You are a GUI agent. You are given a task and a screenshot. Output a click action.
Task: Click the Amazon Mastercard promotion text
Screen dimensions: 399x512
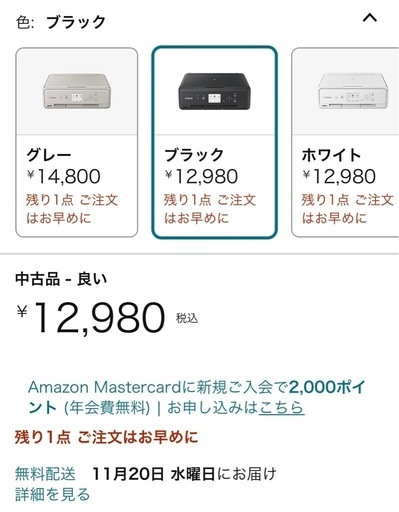[197, 397]
